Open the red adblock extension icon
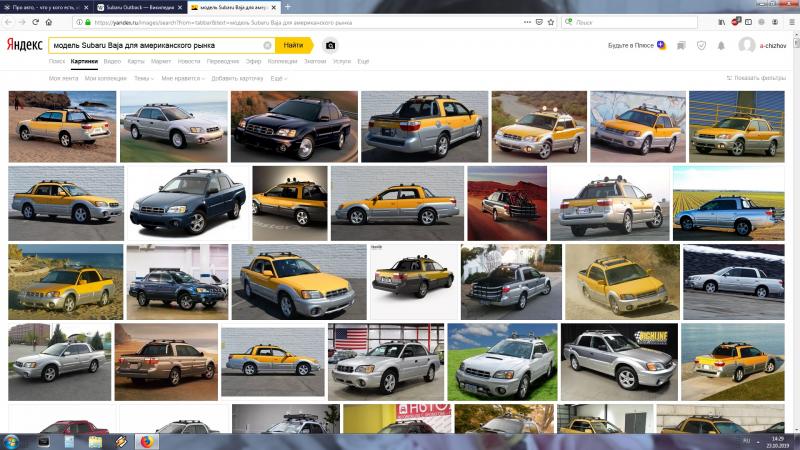Image resolution: width=800 pixels, height=450 pixels. tap(736, 22)
